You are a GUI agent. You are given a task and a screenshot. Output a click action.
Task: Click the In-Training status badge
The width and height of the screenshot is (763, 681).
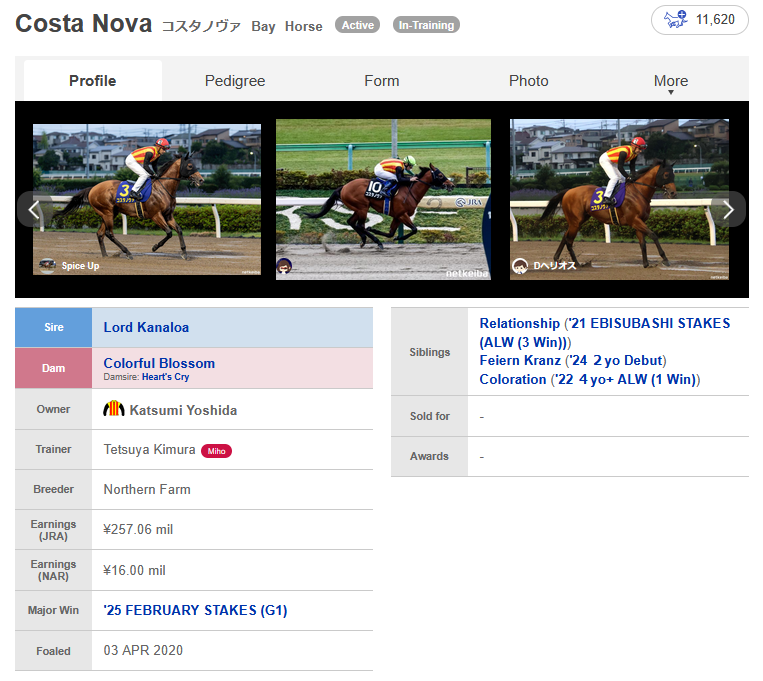click(x=426, y=25)
